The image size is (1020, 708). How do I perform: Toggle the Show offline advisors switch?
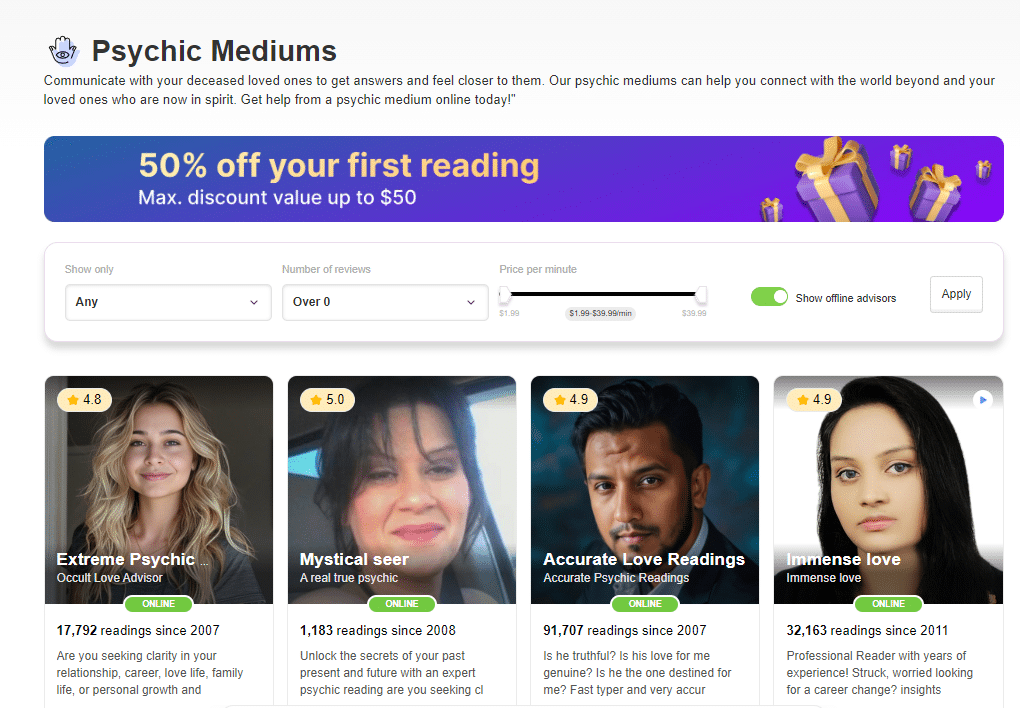769,297
